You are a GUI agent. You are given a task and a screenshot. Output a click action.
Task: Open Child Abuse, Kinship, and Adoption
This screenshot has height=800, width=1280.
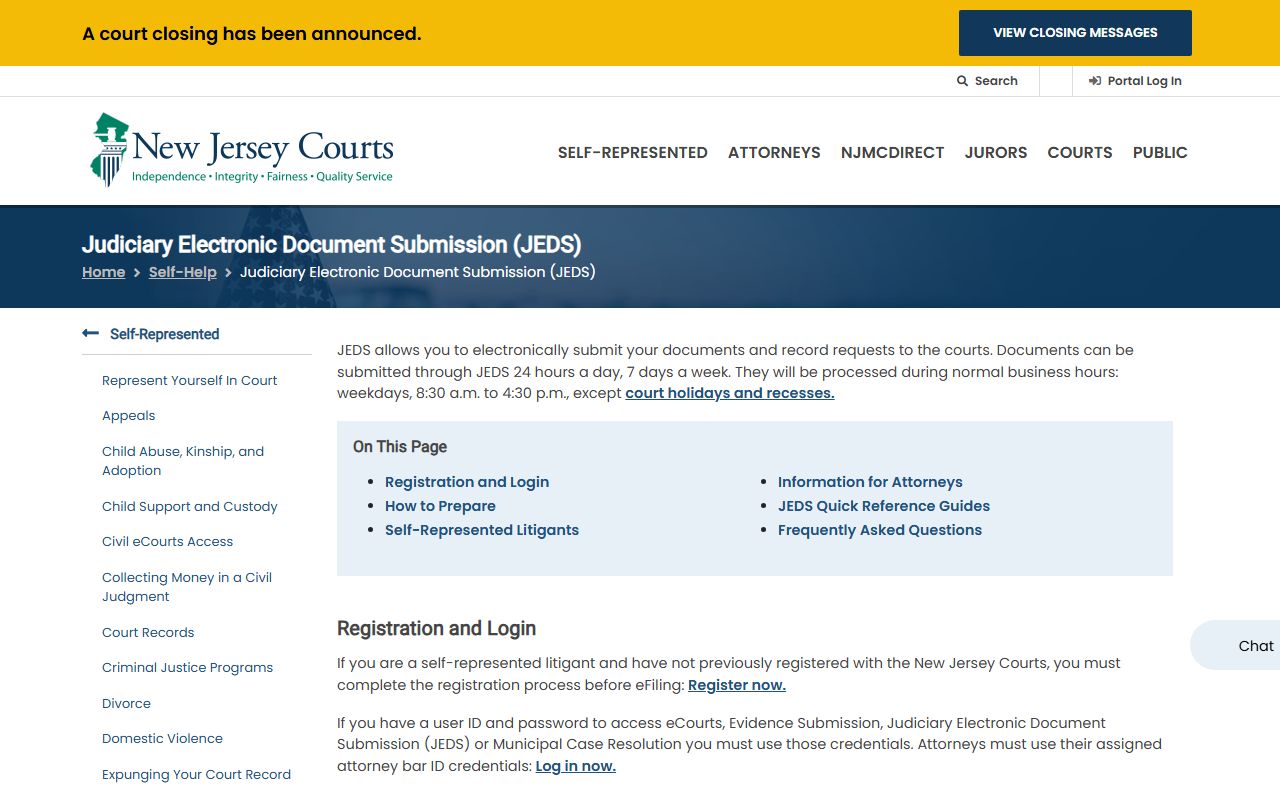pyautogui.click(x=183, y=461)
